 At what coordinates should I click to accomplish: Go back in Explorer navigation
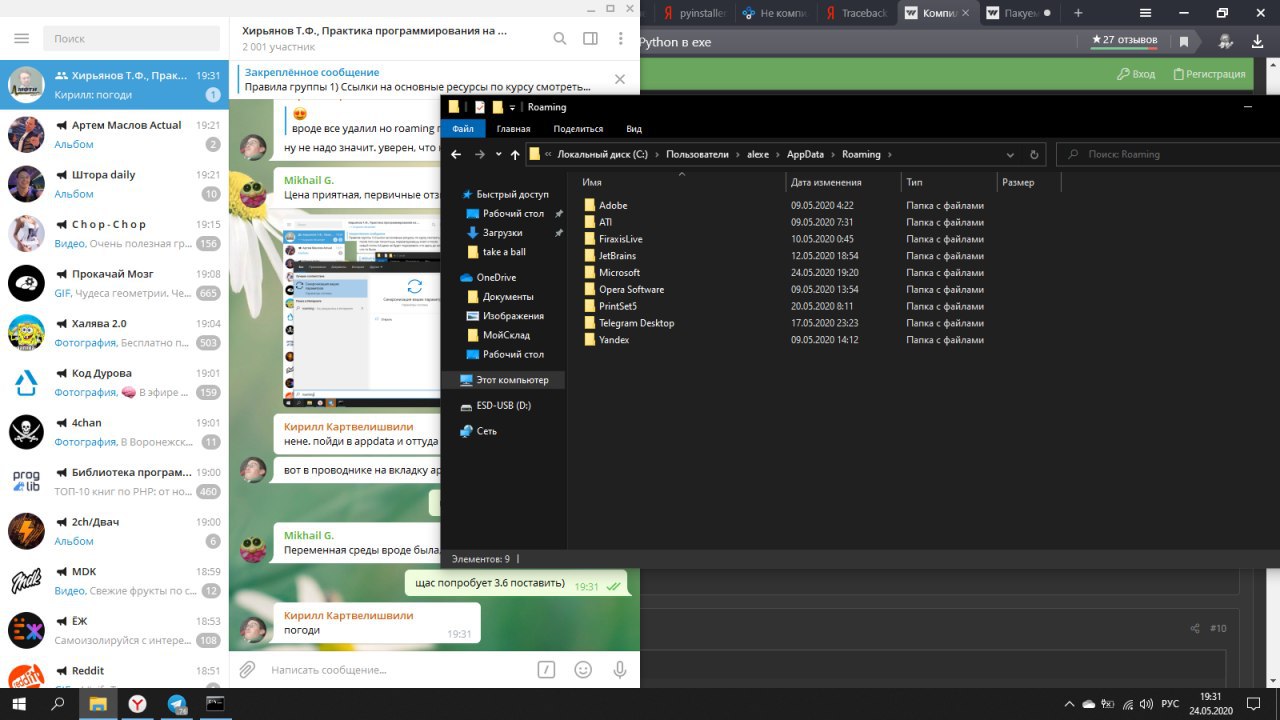click(456, 154)
